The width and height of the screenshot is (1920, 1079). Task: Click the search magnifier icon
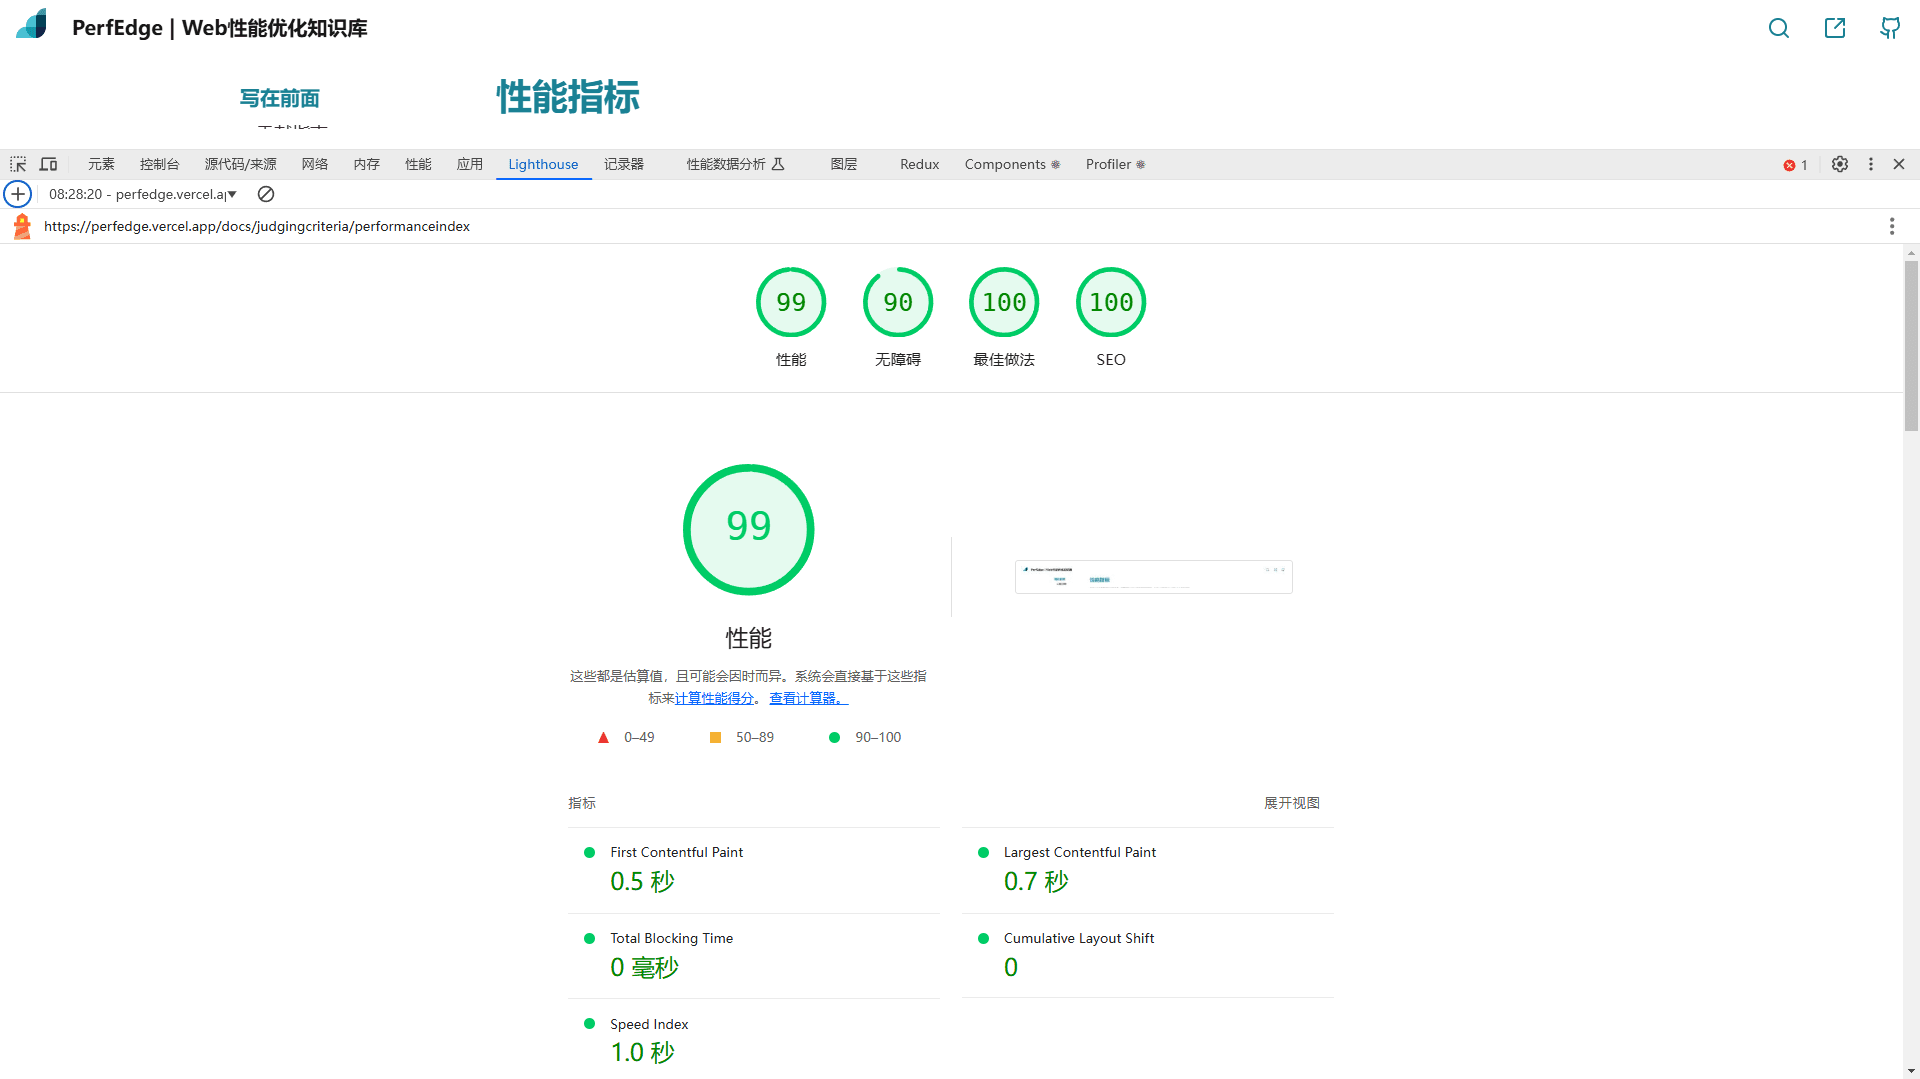[x=1778, y=28]
